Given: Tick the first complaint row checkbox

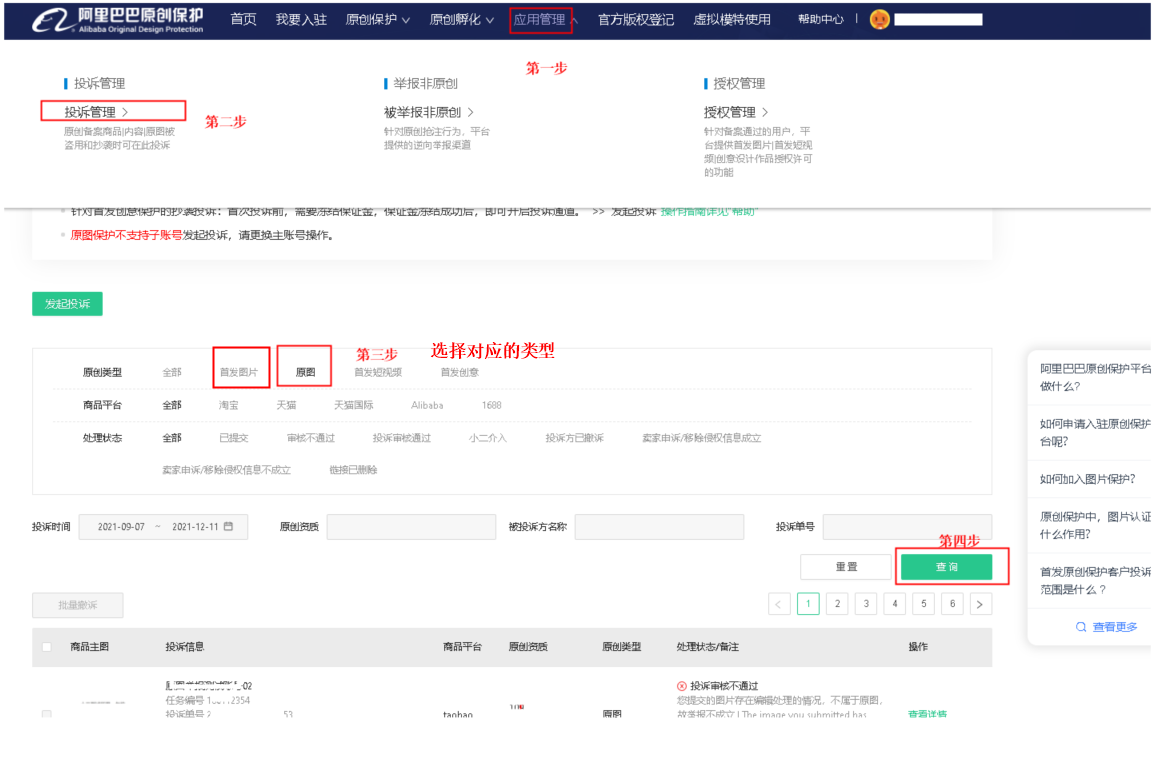Looking at the screenshot, I should coord(47,714).
